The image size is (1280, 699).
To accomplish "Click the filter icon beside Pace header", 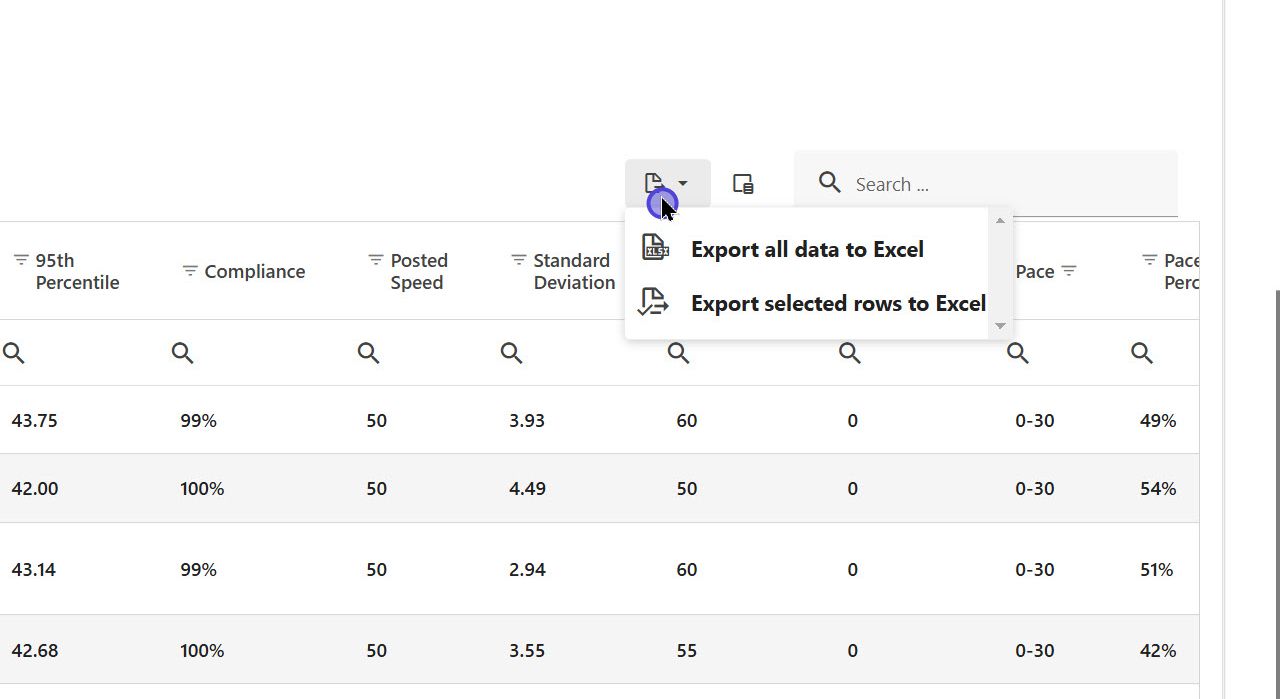I will [x=1069, y=271].
